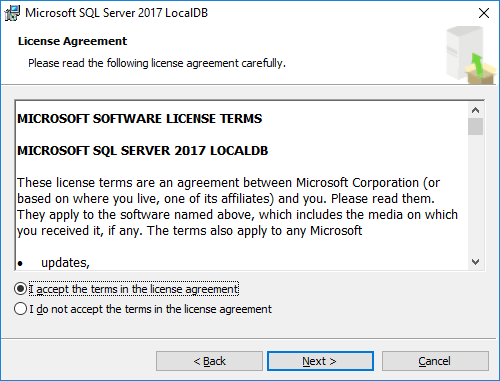Click the bullet point before 'updates'
The image size is (500, 381).
coord(20,264)
